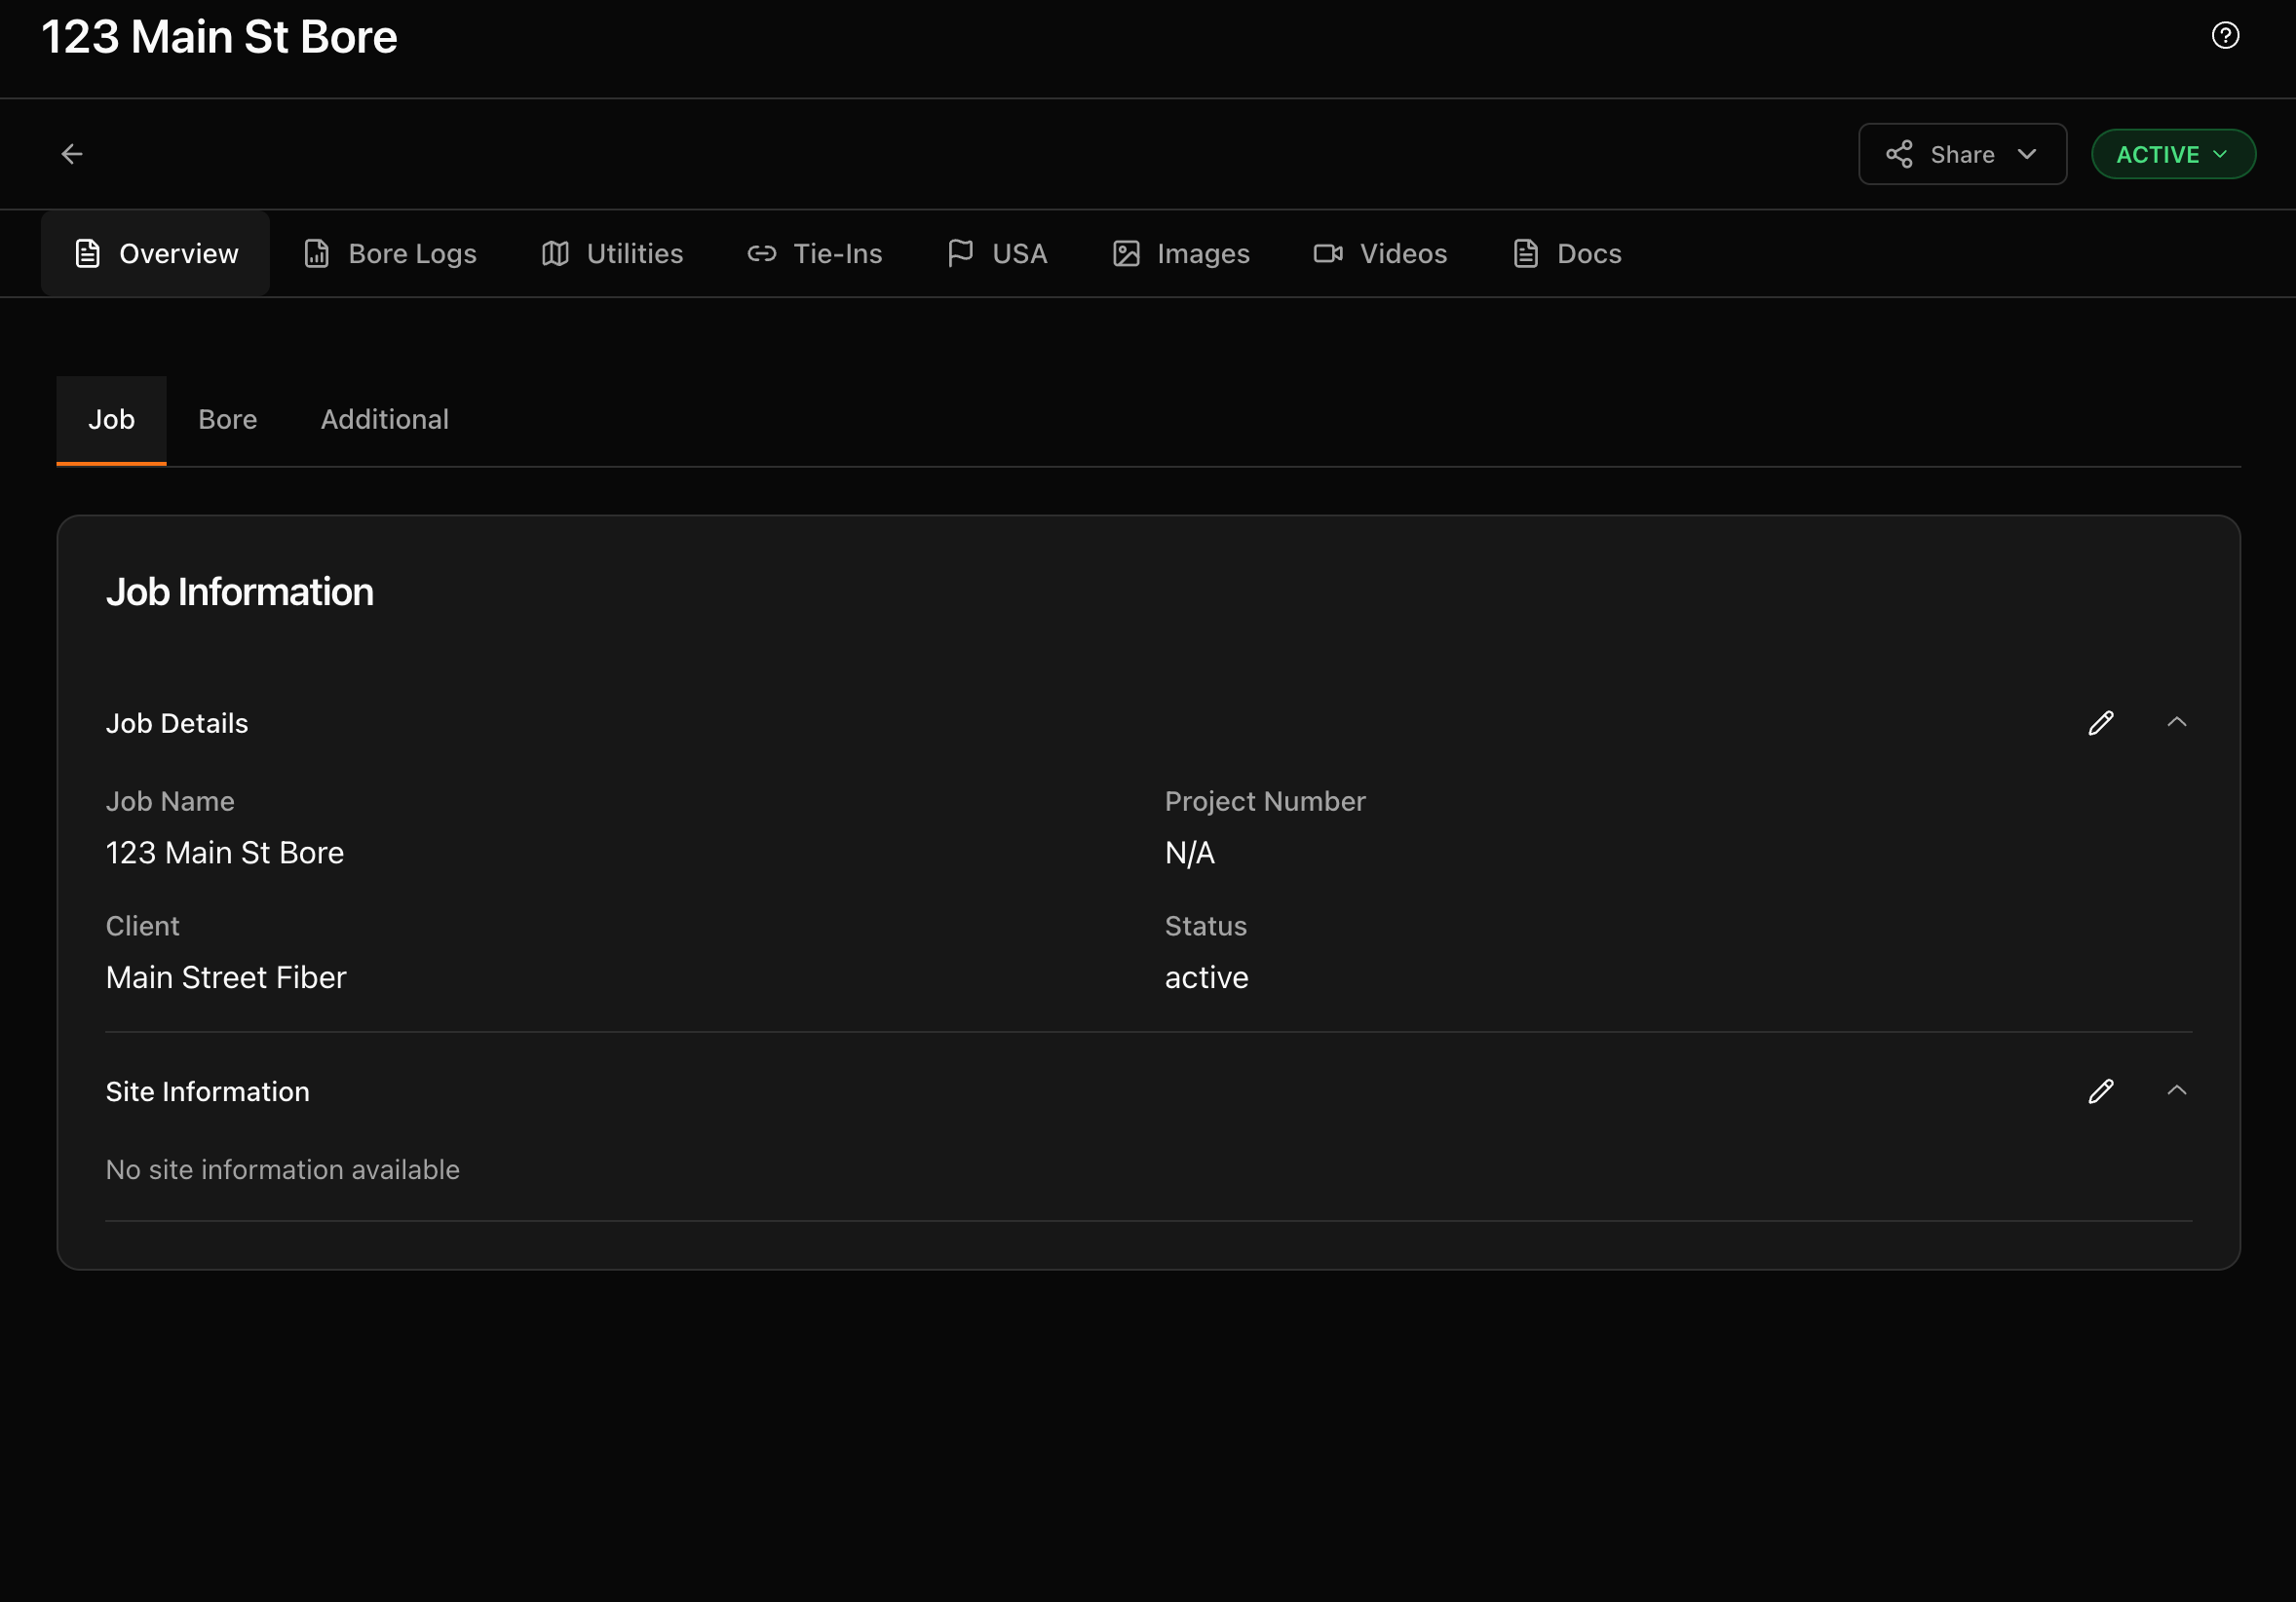This screenshot has width=2296, height=1602.
Task: View the Images gallery icon
Action: 1125,253
